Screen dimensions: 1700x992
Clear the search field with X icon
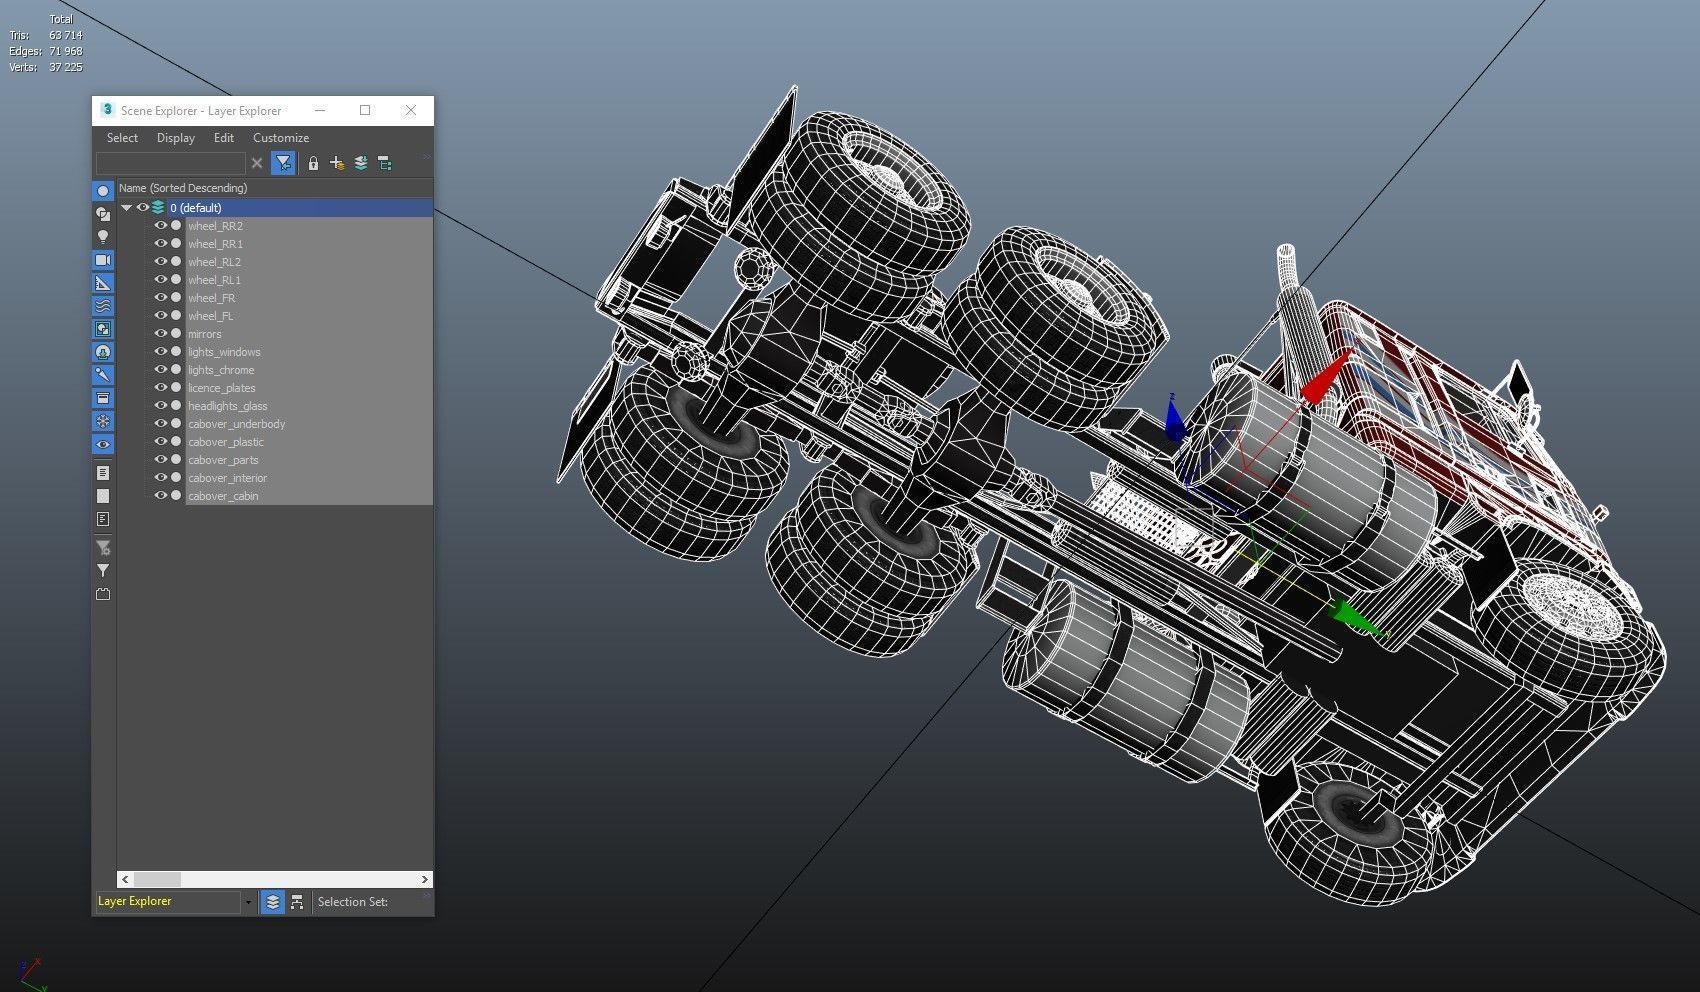pyautogui.click(x=257, y=163)
